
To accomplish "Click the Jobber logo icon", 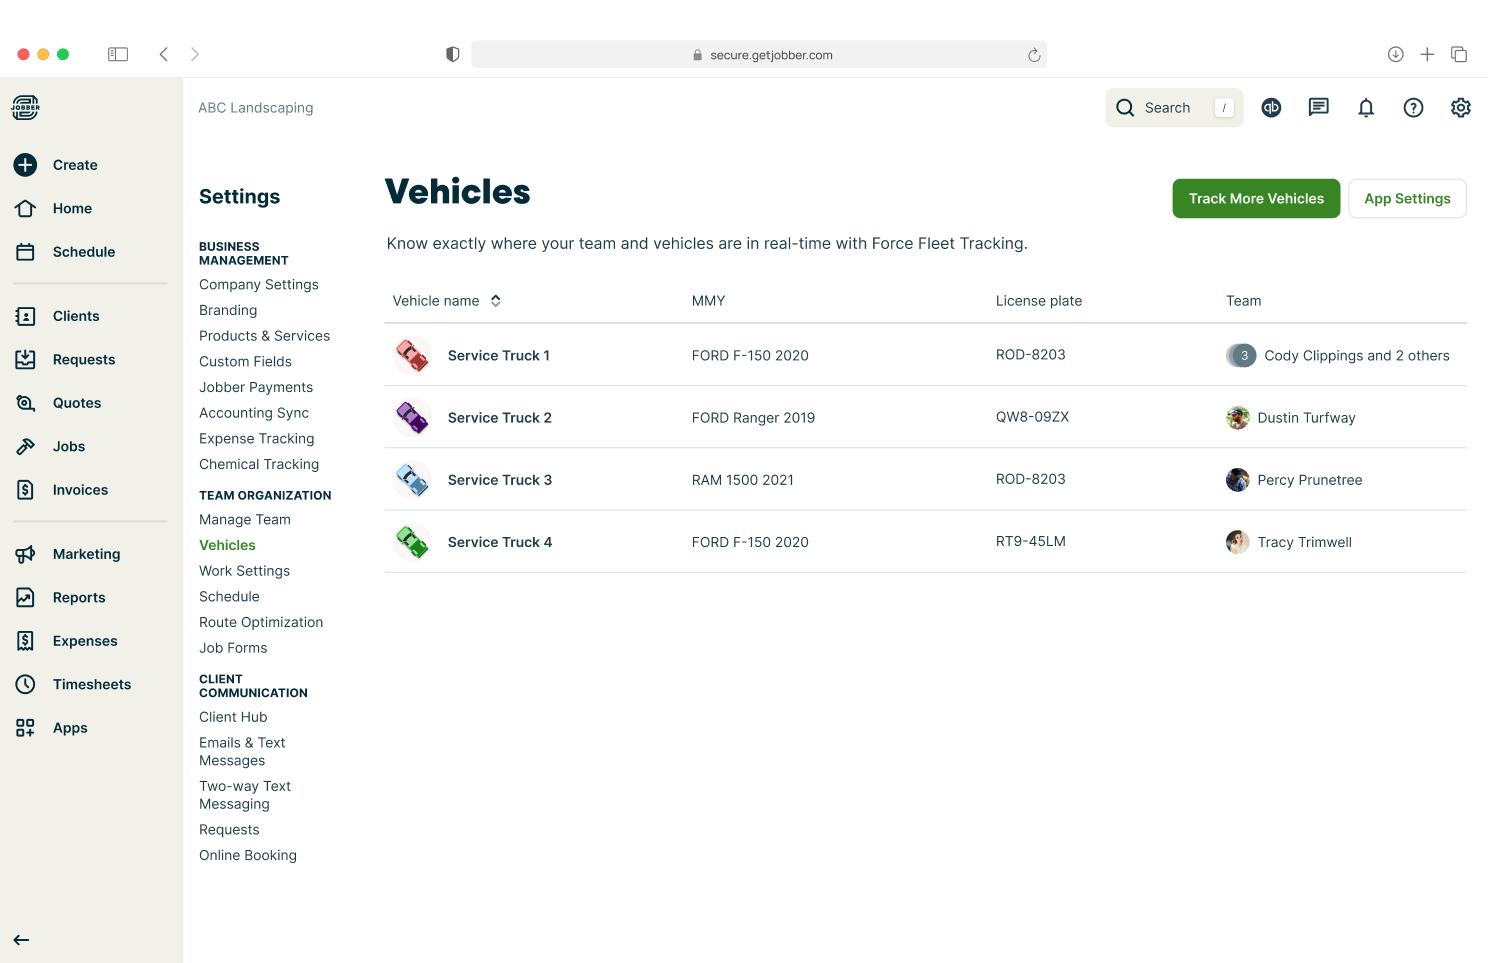I will point(25,107).
